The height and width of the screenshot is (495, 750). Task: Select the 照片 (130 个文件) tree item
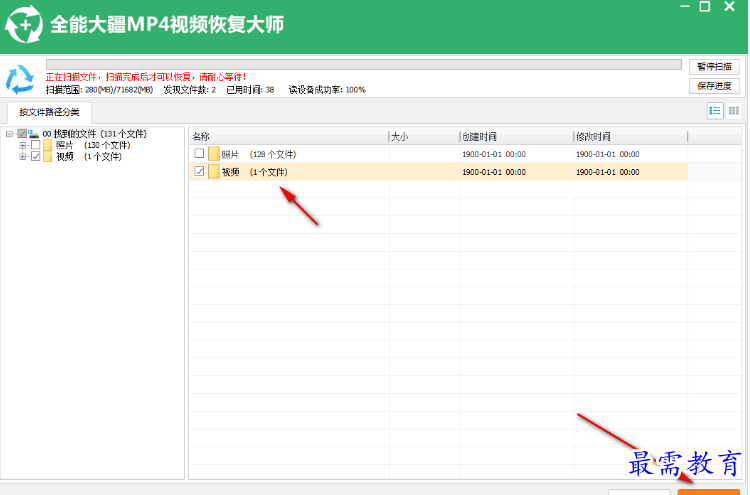[x=93, y=145]
